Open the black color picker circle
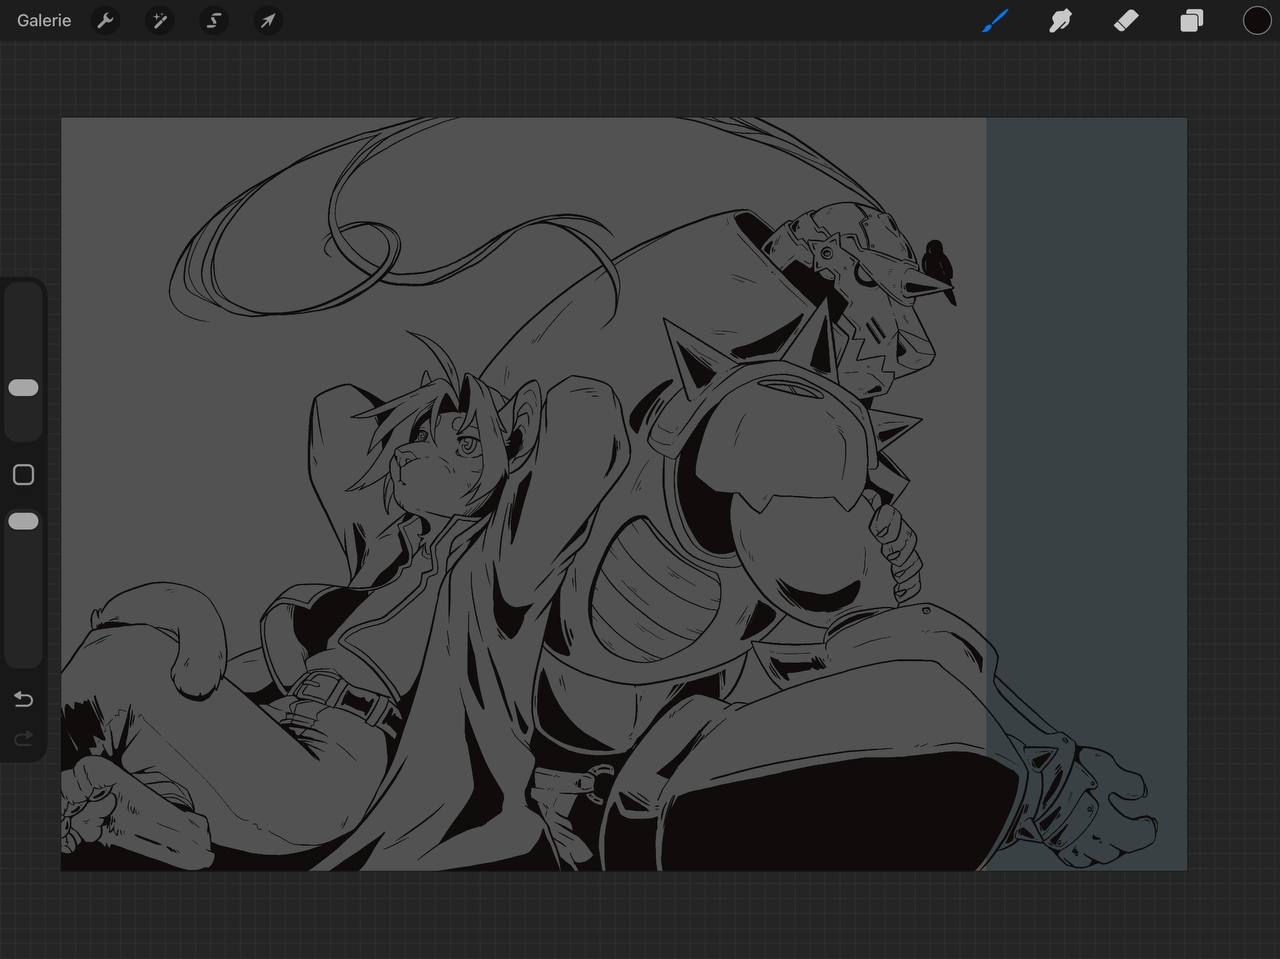This screenshot has height=959, width=1280. pos(1256,20)
